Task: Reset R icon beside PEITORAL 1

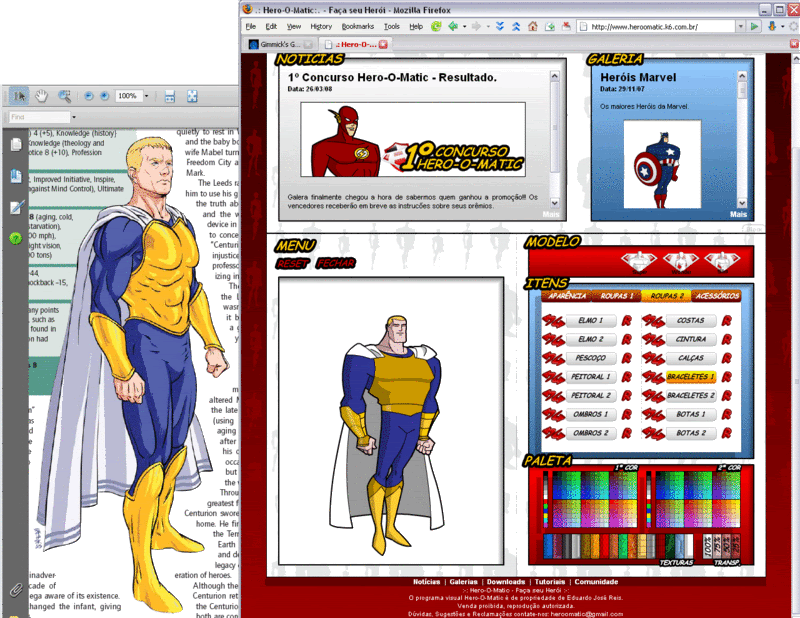Action: tap(627, 377)
